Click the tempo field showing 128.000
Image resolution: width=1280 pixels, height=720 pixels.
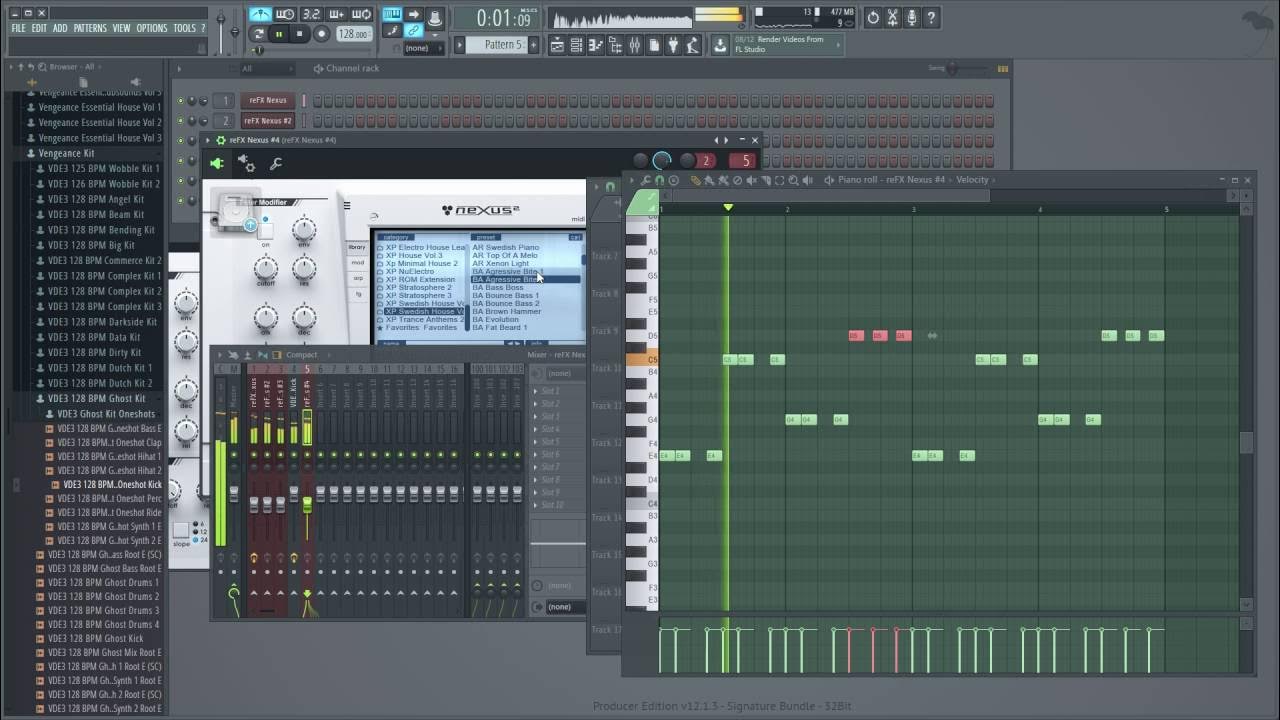point(354,34)
